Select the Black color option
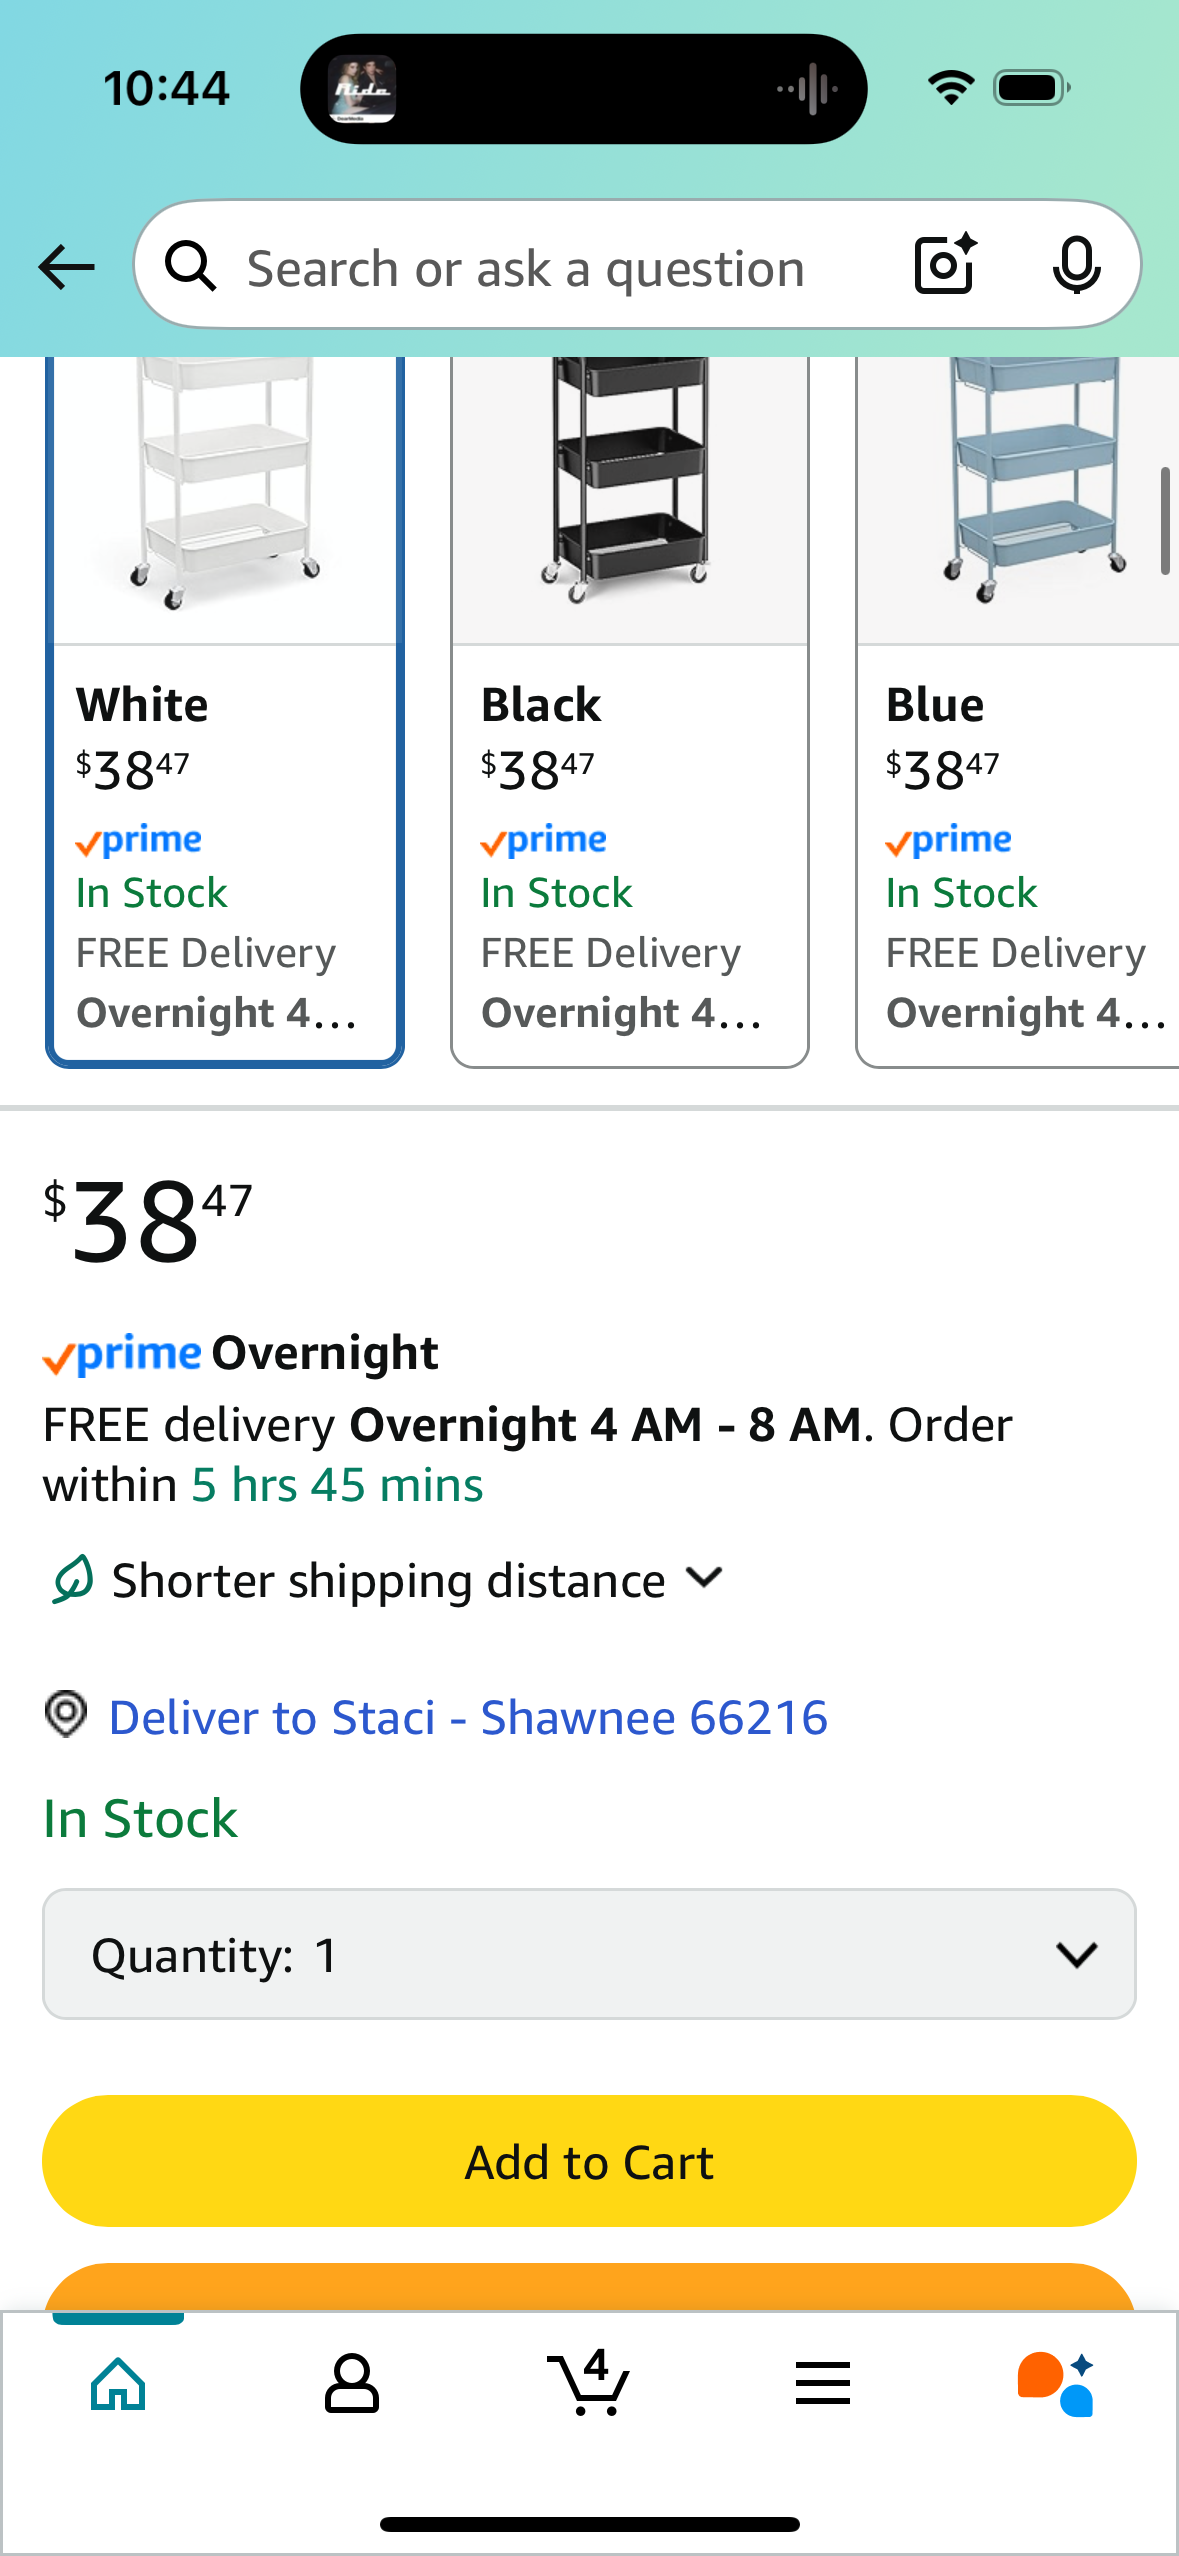The image size is (1179, 2556). (x=630, y=712)
